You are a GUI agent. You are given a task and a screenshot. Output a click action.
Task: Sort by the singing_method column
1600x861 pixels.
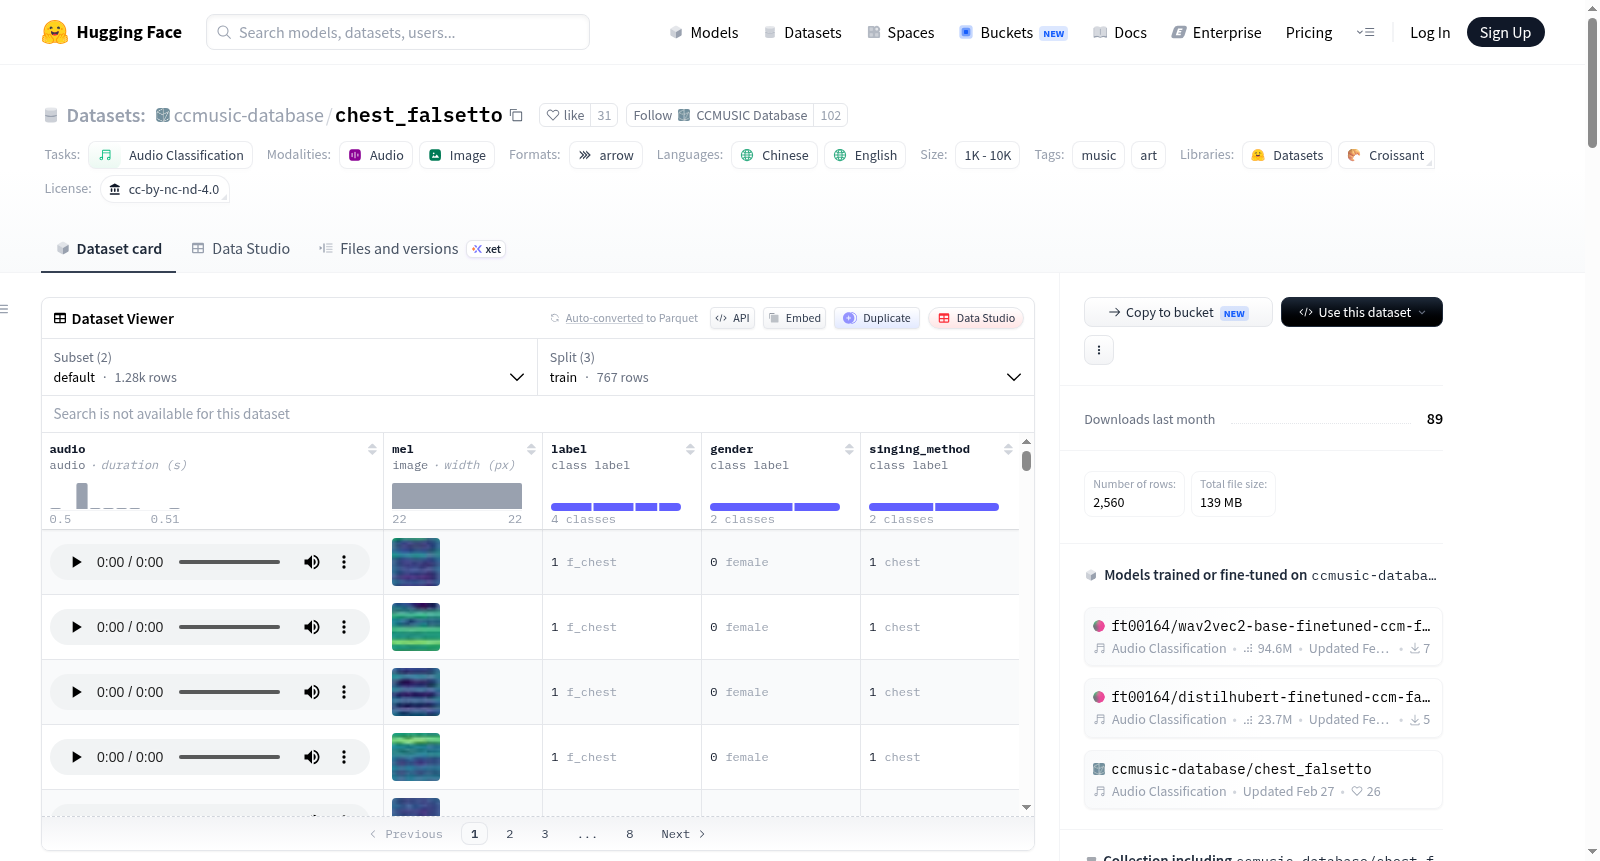1008,449
